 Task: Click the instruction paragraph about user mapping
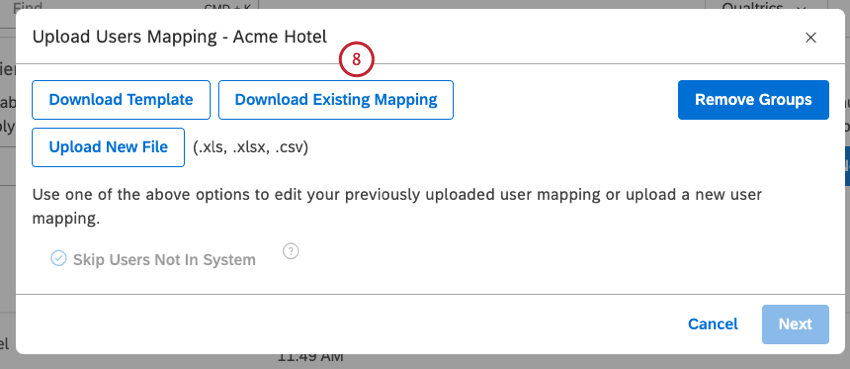tap(397, 207)
